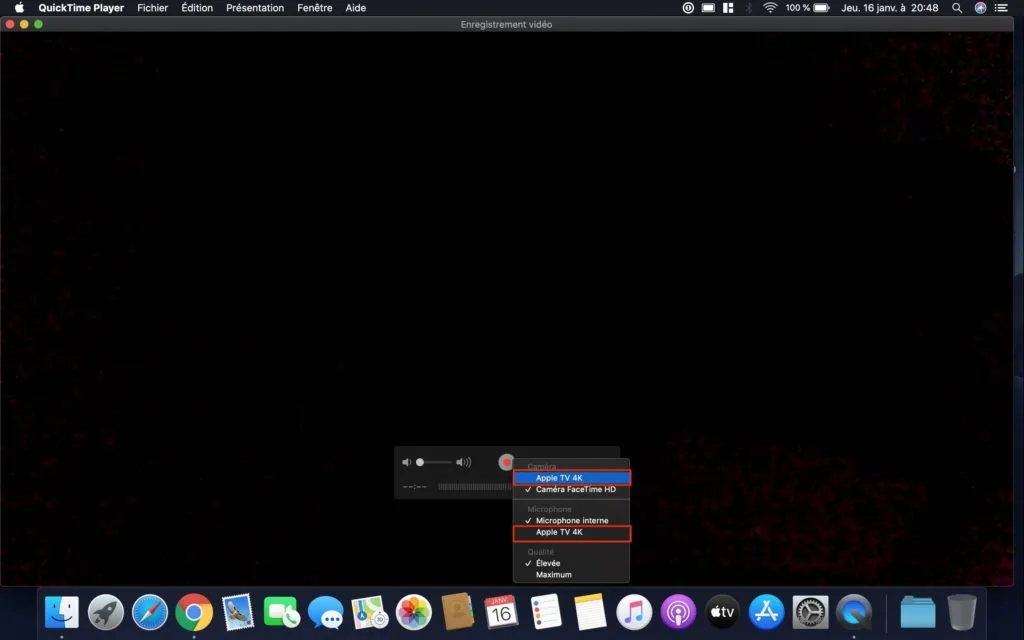Launch Google Chrome from the Dock
The height and width of the screenshot is (640, 1024).
tap(194, 613)
